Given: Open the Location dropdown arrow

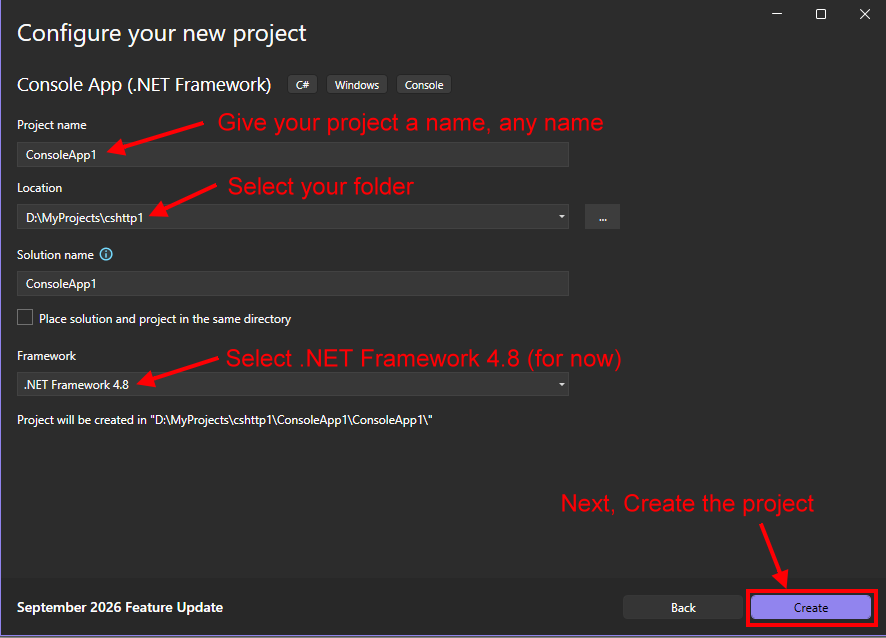Looking at the screenshot, I should tap(561, 217).
